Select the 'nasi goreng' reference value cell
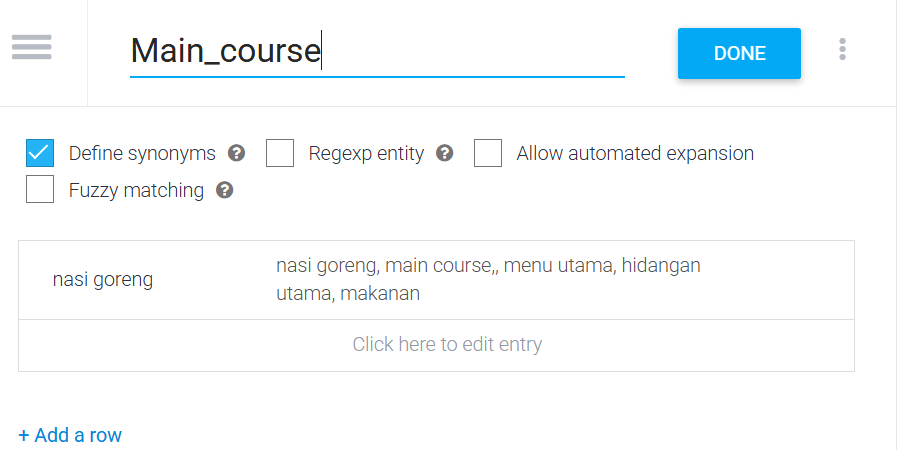Screen dimensions: 897x450 [103, 280]
